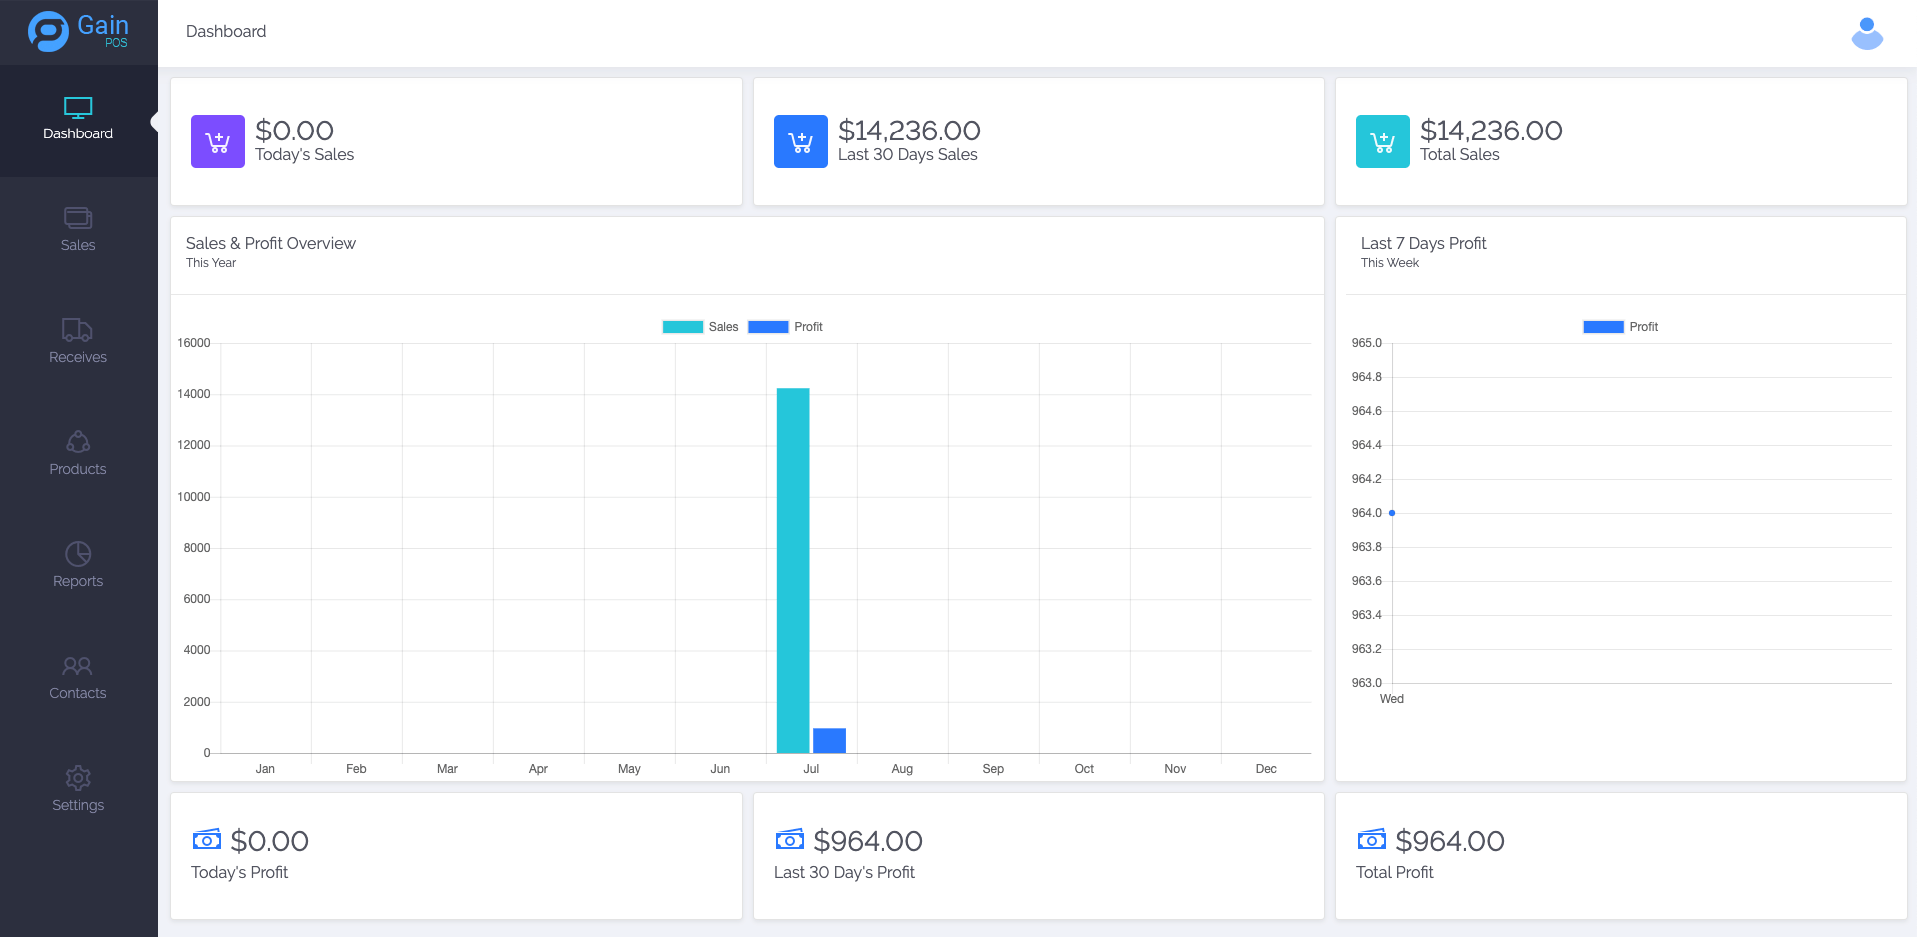
Task: Click the Total Profit cash icon
Action: (x=1372, y=839)
